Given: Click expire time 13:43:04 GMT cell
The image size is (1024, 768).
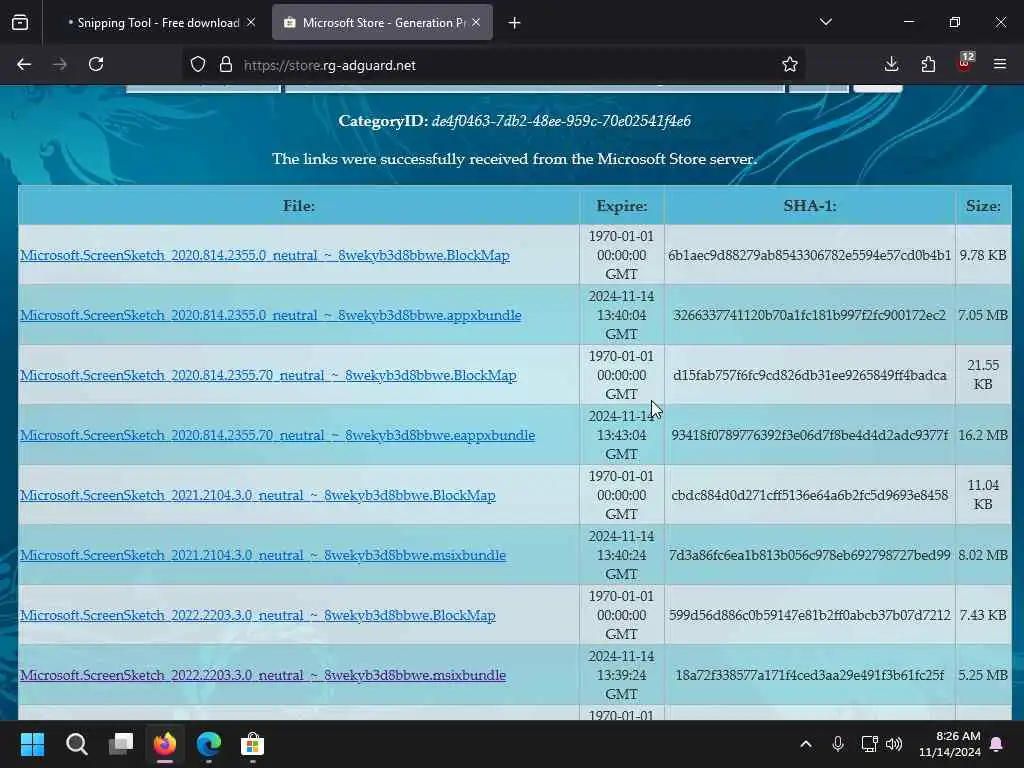Looking at the screenshot, I should (x=621, y=435).
